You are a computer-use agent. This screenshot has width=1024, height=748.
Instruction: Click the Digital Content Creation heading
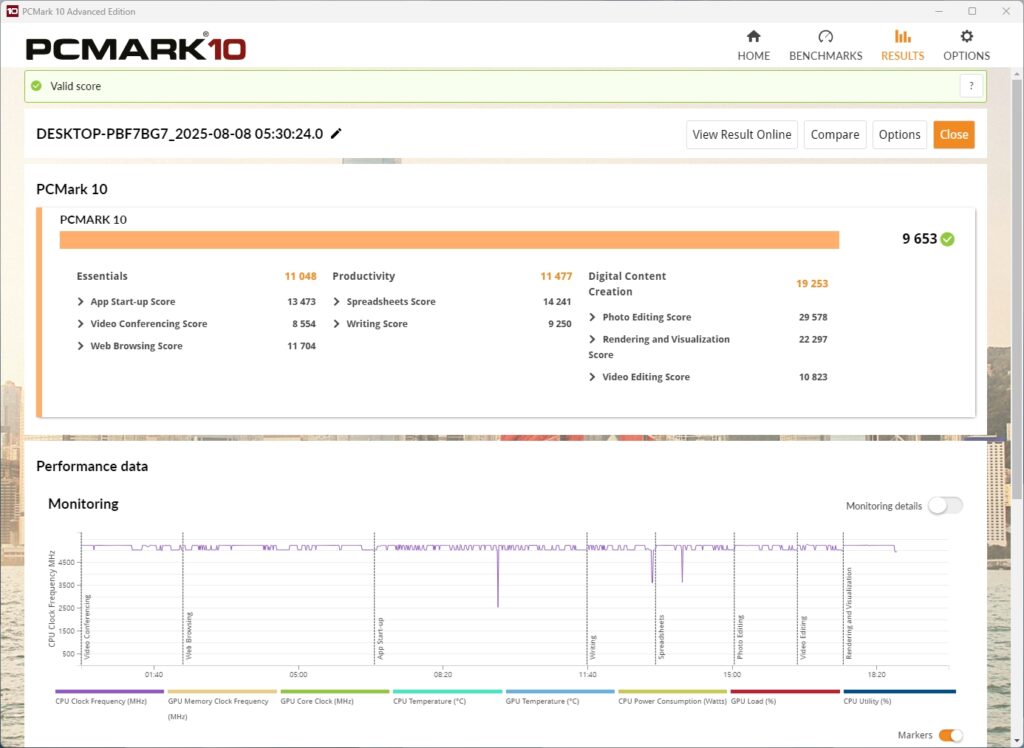pyautogui.click(x=627, y=284)
